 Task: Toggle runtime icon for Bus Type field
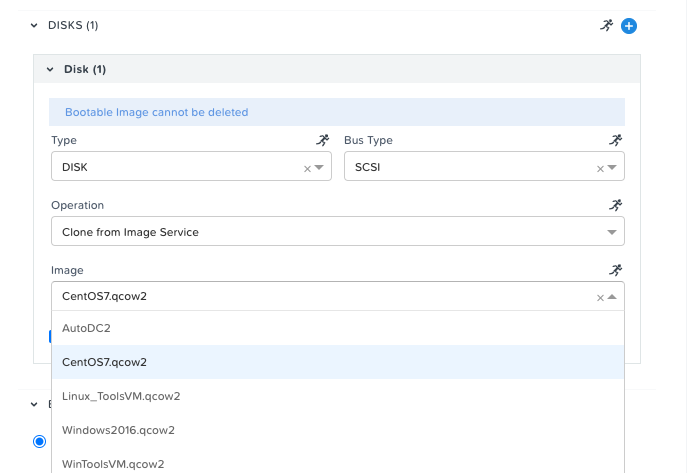click(616, 140)
